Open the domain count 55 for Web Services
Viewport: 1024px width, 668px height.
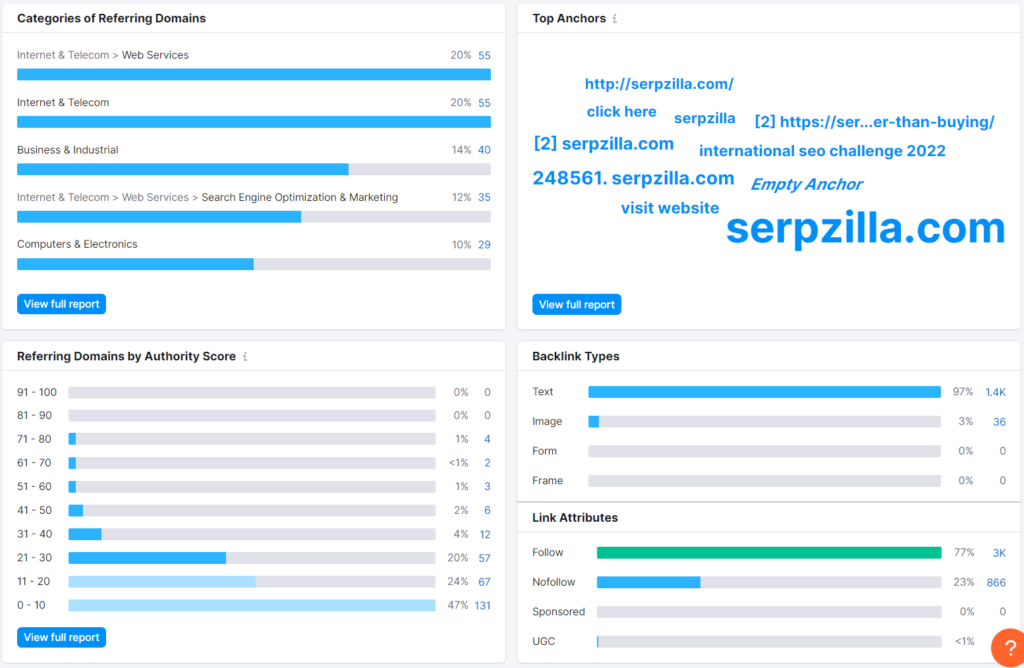click(484, 56)
